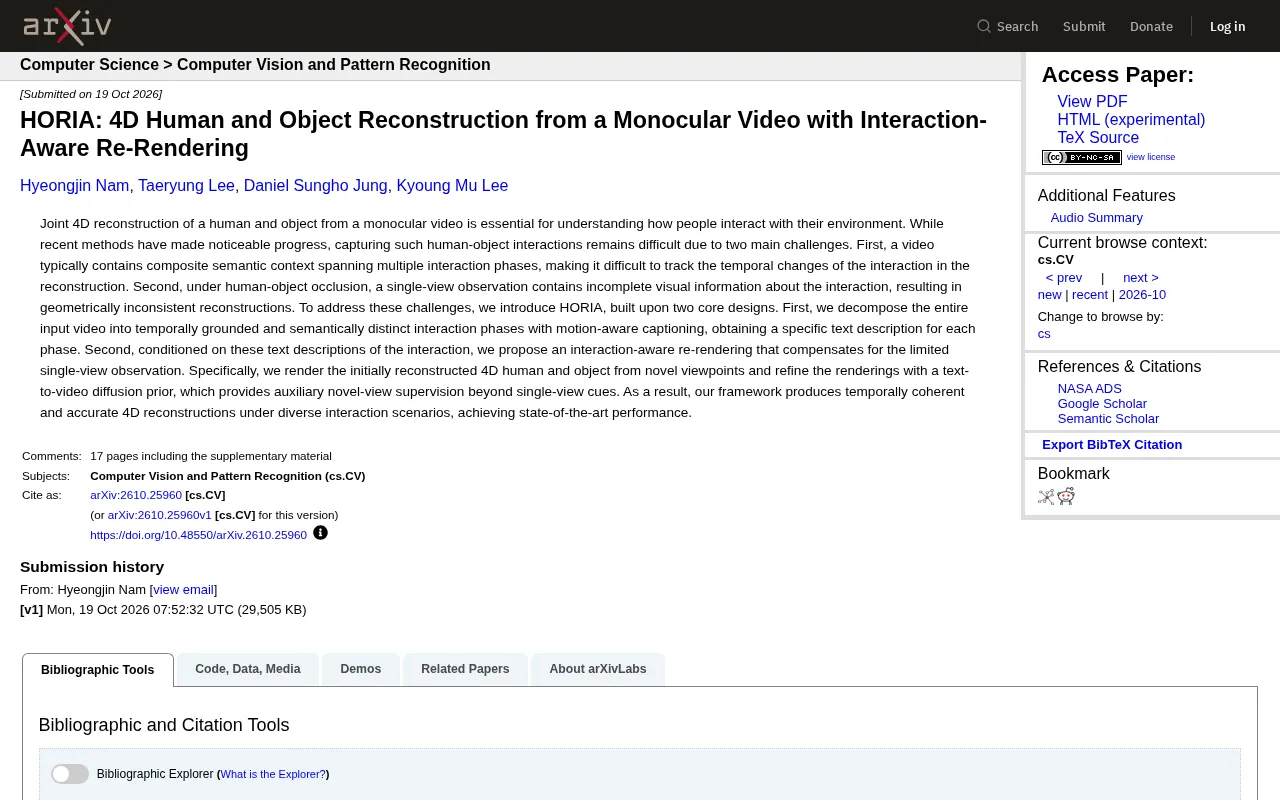Image resolution: width=1280 pixels, height=800 pixels.
Task: Click the CC BY-NC-SA license badge
Action: point(1081,157)
